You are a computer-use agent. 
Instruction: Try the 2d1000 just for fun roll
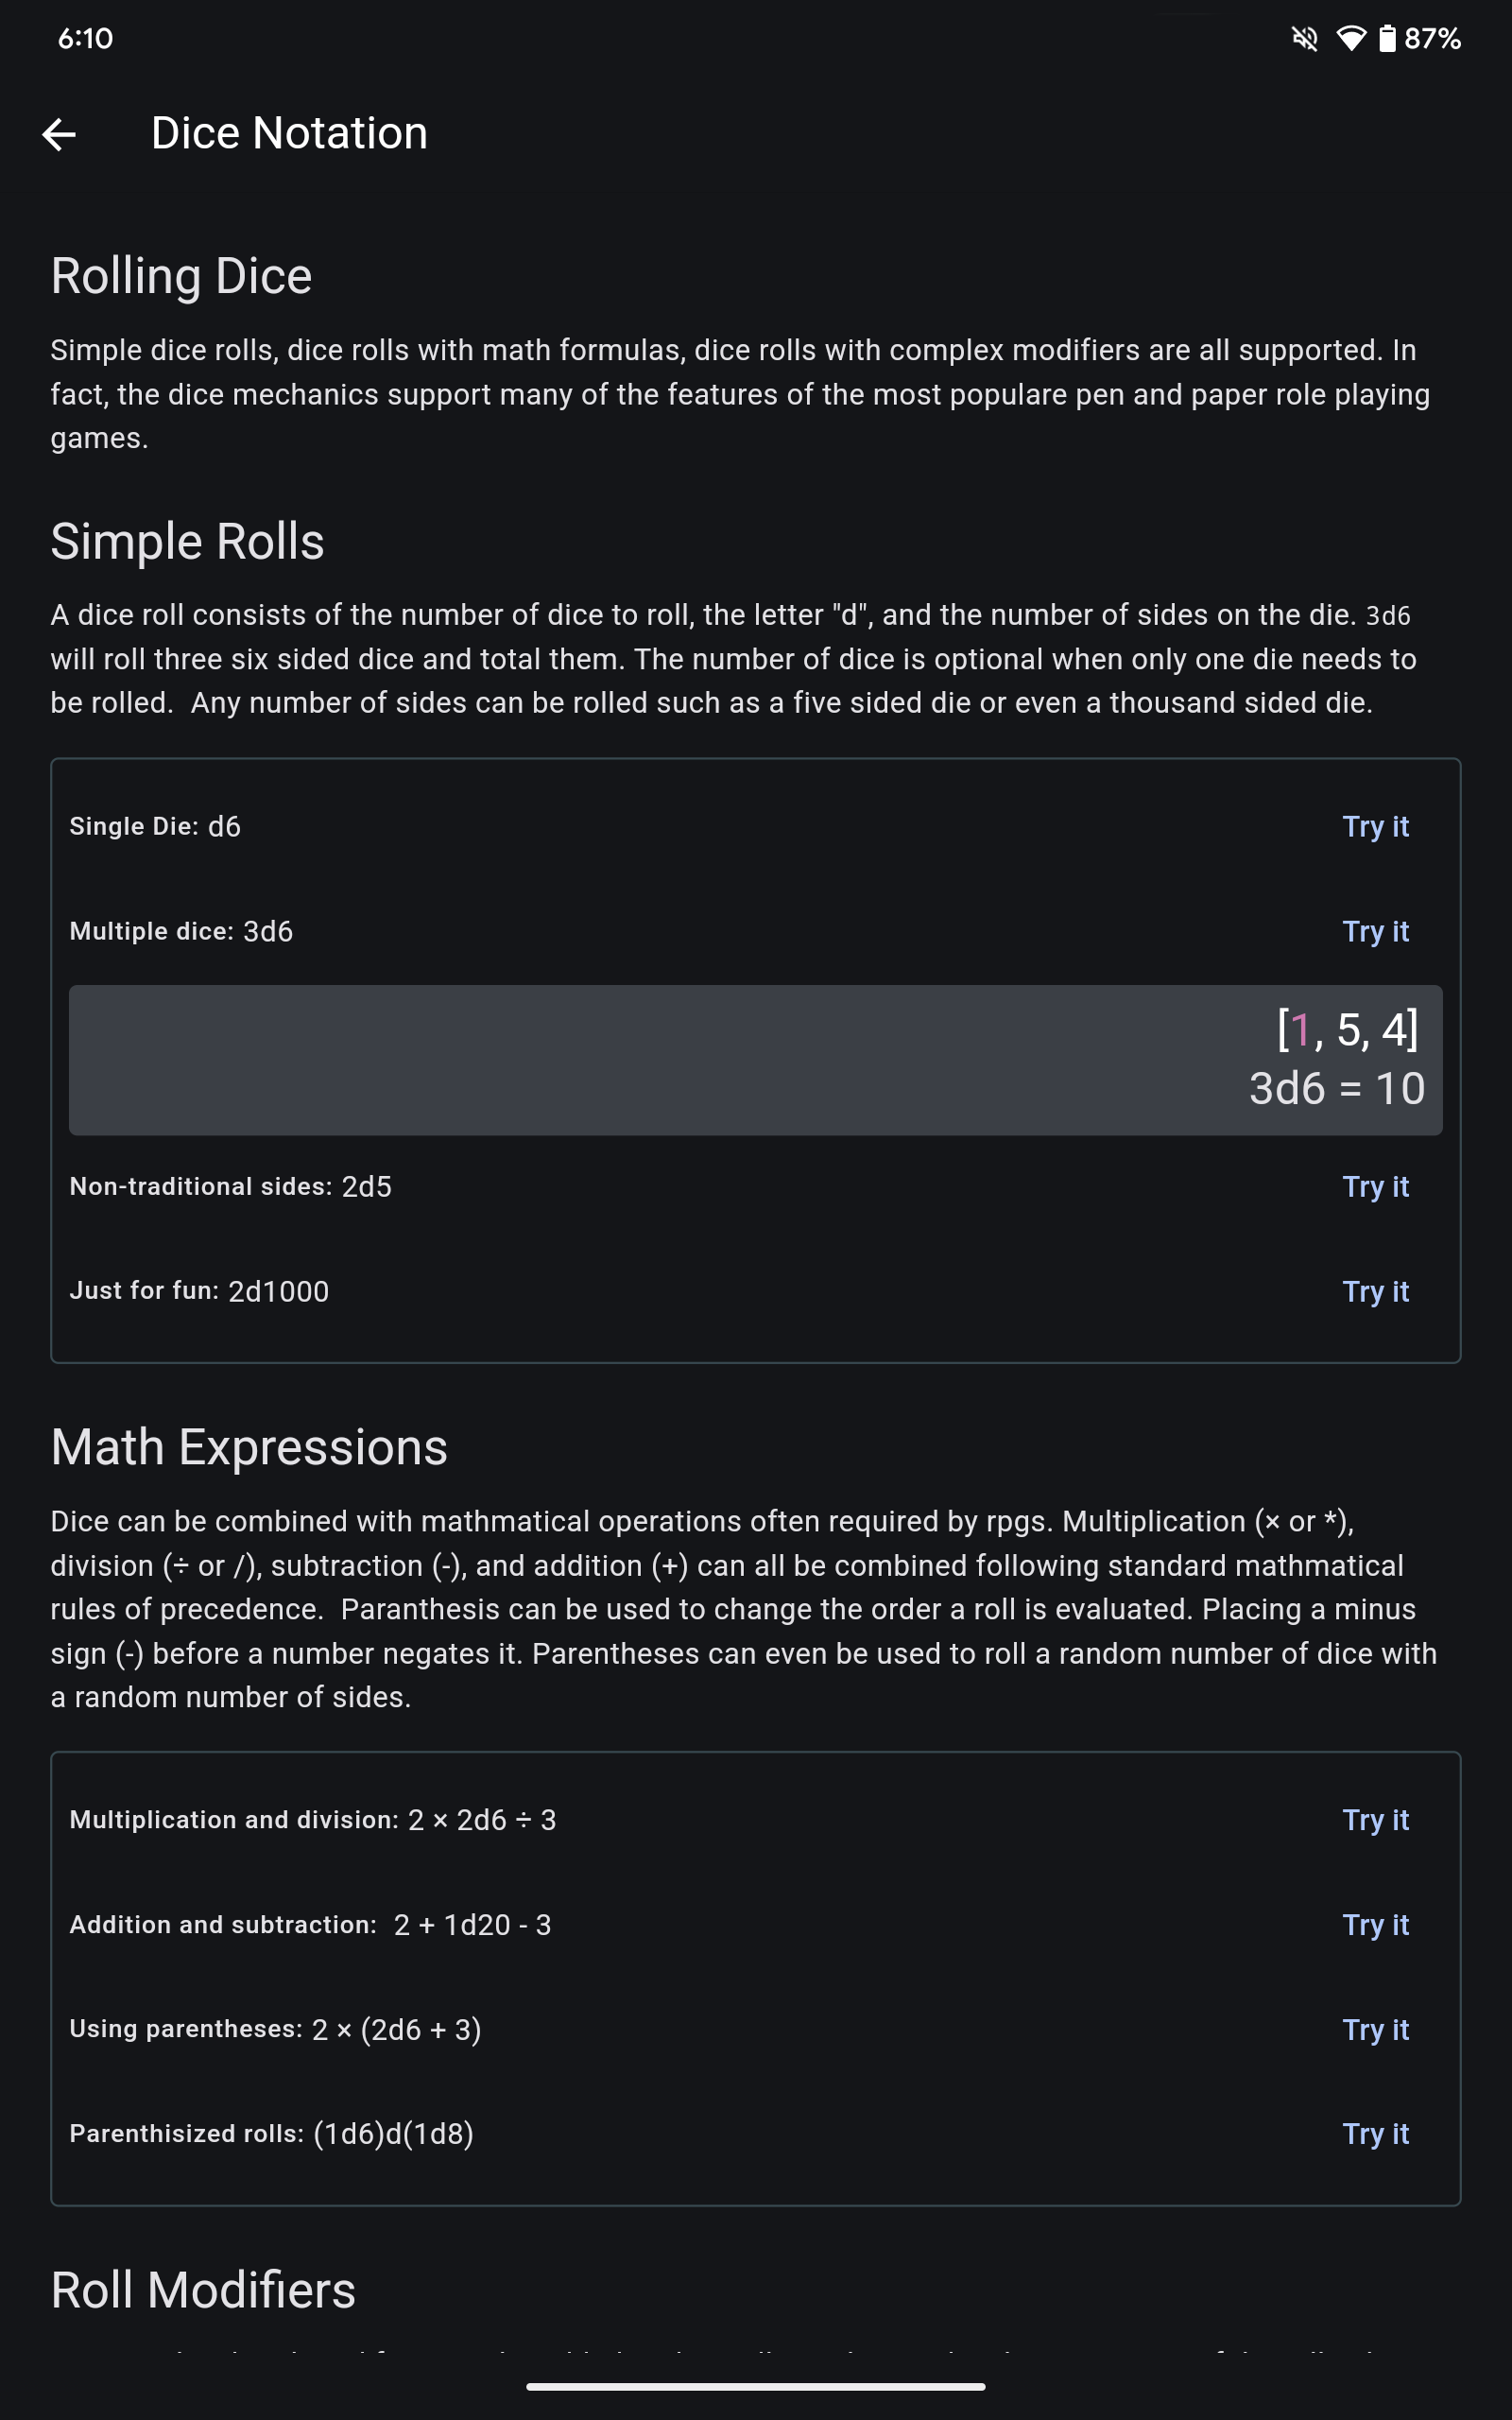click(1376, 1291)
